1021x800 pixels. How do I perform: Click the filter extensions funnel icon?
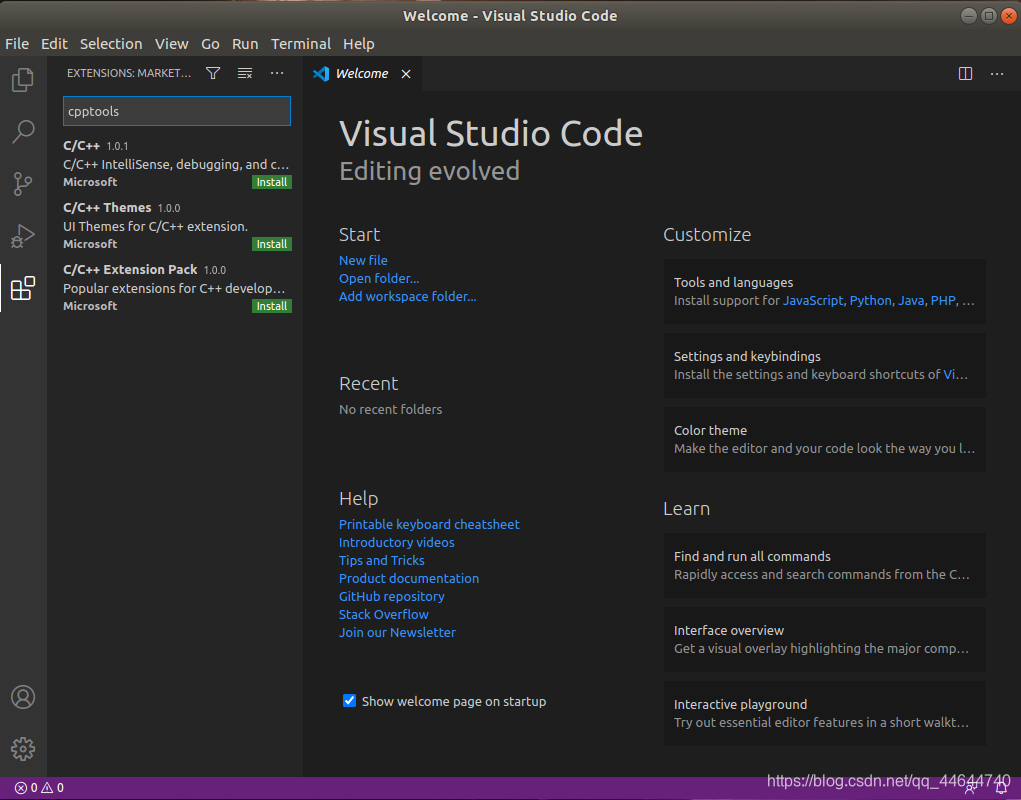pyautogui.click(x=213, y=73)
